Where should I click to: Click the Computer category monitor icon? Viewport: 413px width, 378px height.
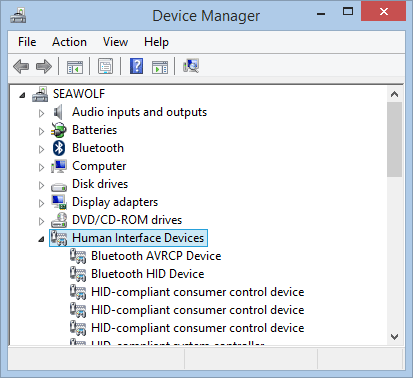tap(59, 166)
